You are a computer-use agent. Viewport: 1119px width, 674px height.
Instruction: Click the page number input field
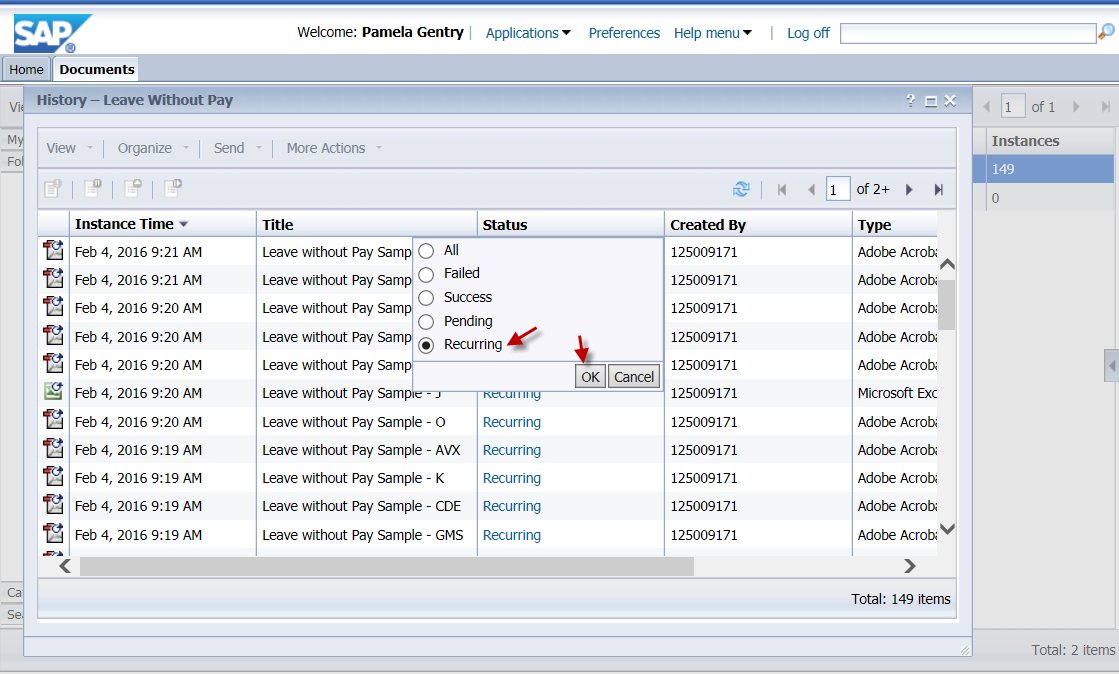[838, 189]
